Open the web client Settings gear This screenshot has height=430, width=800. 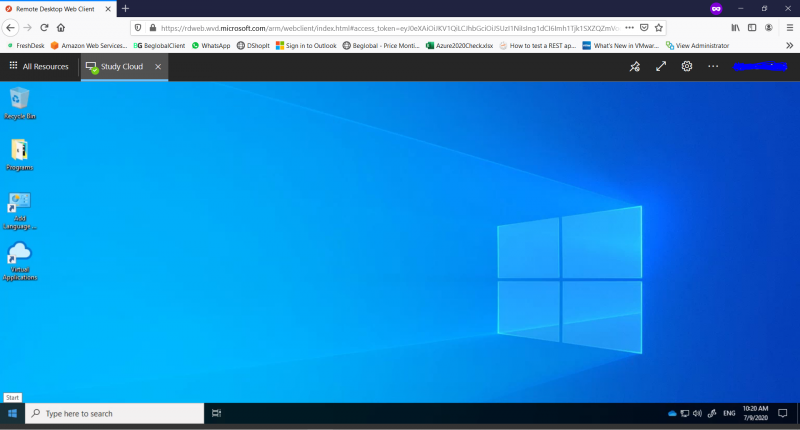tap(687, 66)
